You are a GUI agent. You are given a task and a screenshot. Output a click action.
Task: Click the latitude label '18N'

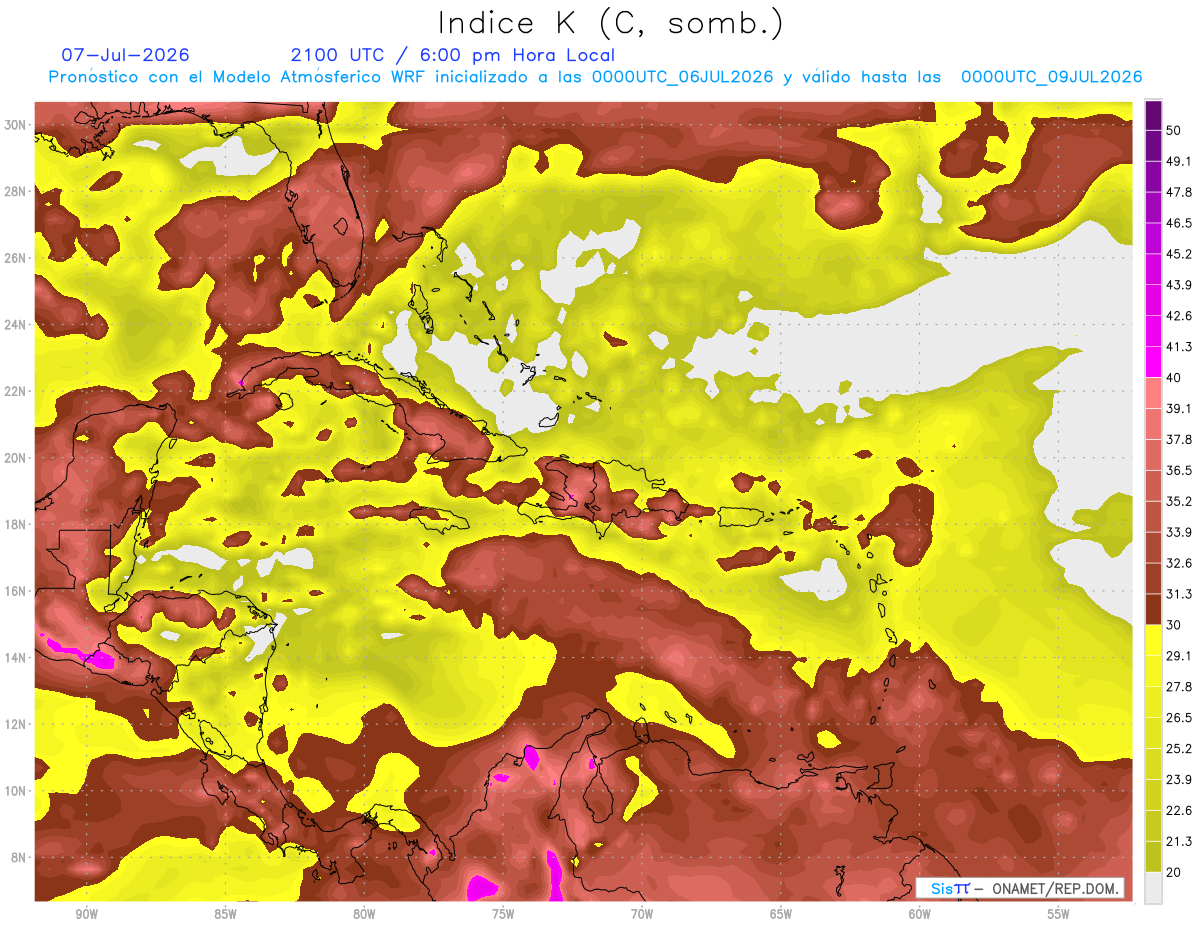click(17, 524)
